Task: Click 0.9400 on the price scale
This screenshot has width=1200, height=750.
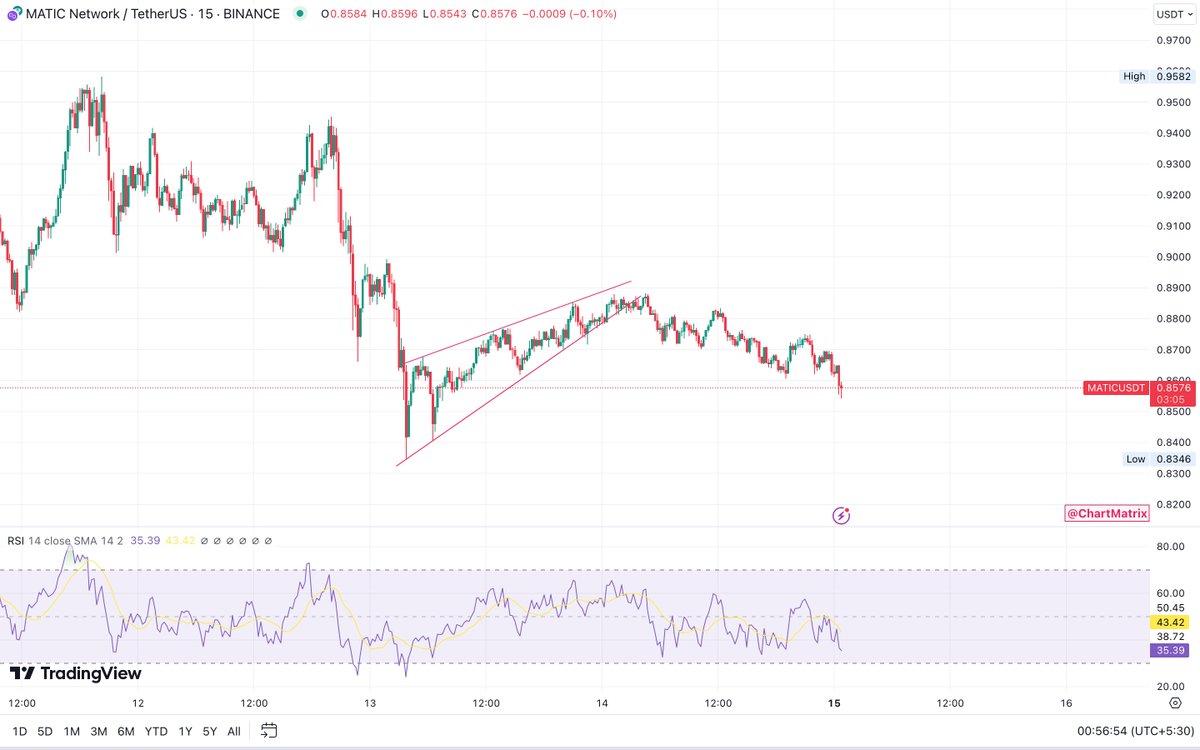Action: (x=1173, y=133)
